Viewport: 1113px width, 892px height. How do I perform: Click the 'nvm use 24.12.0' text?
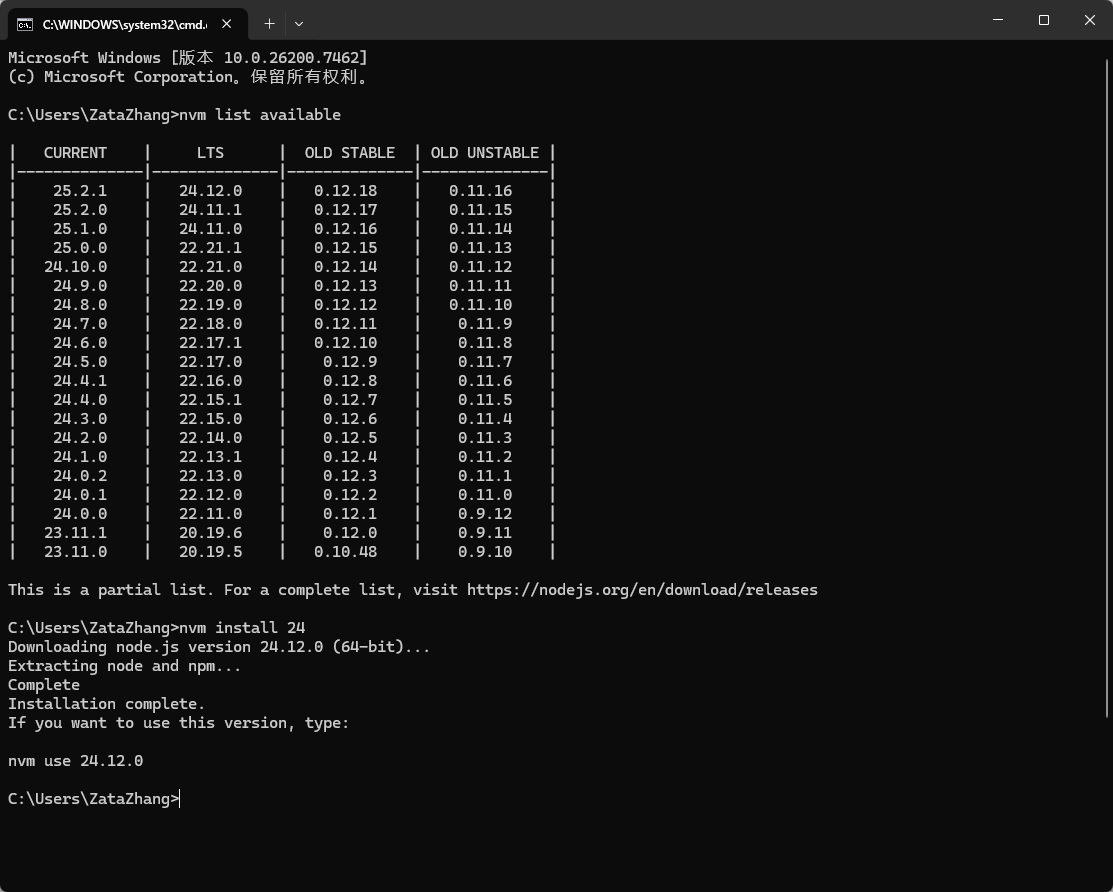[76, 761]
